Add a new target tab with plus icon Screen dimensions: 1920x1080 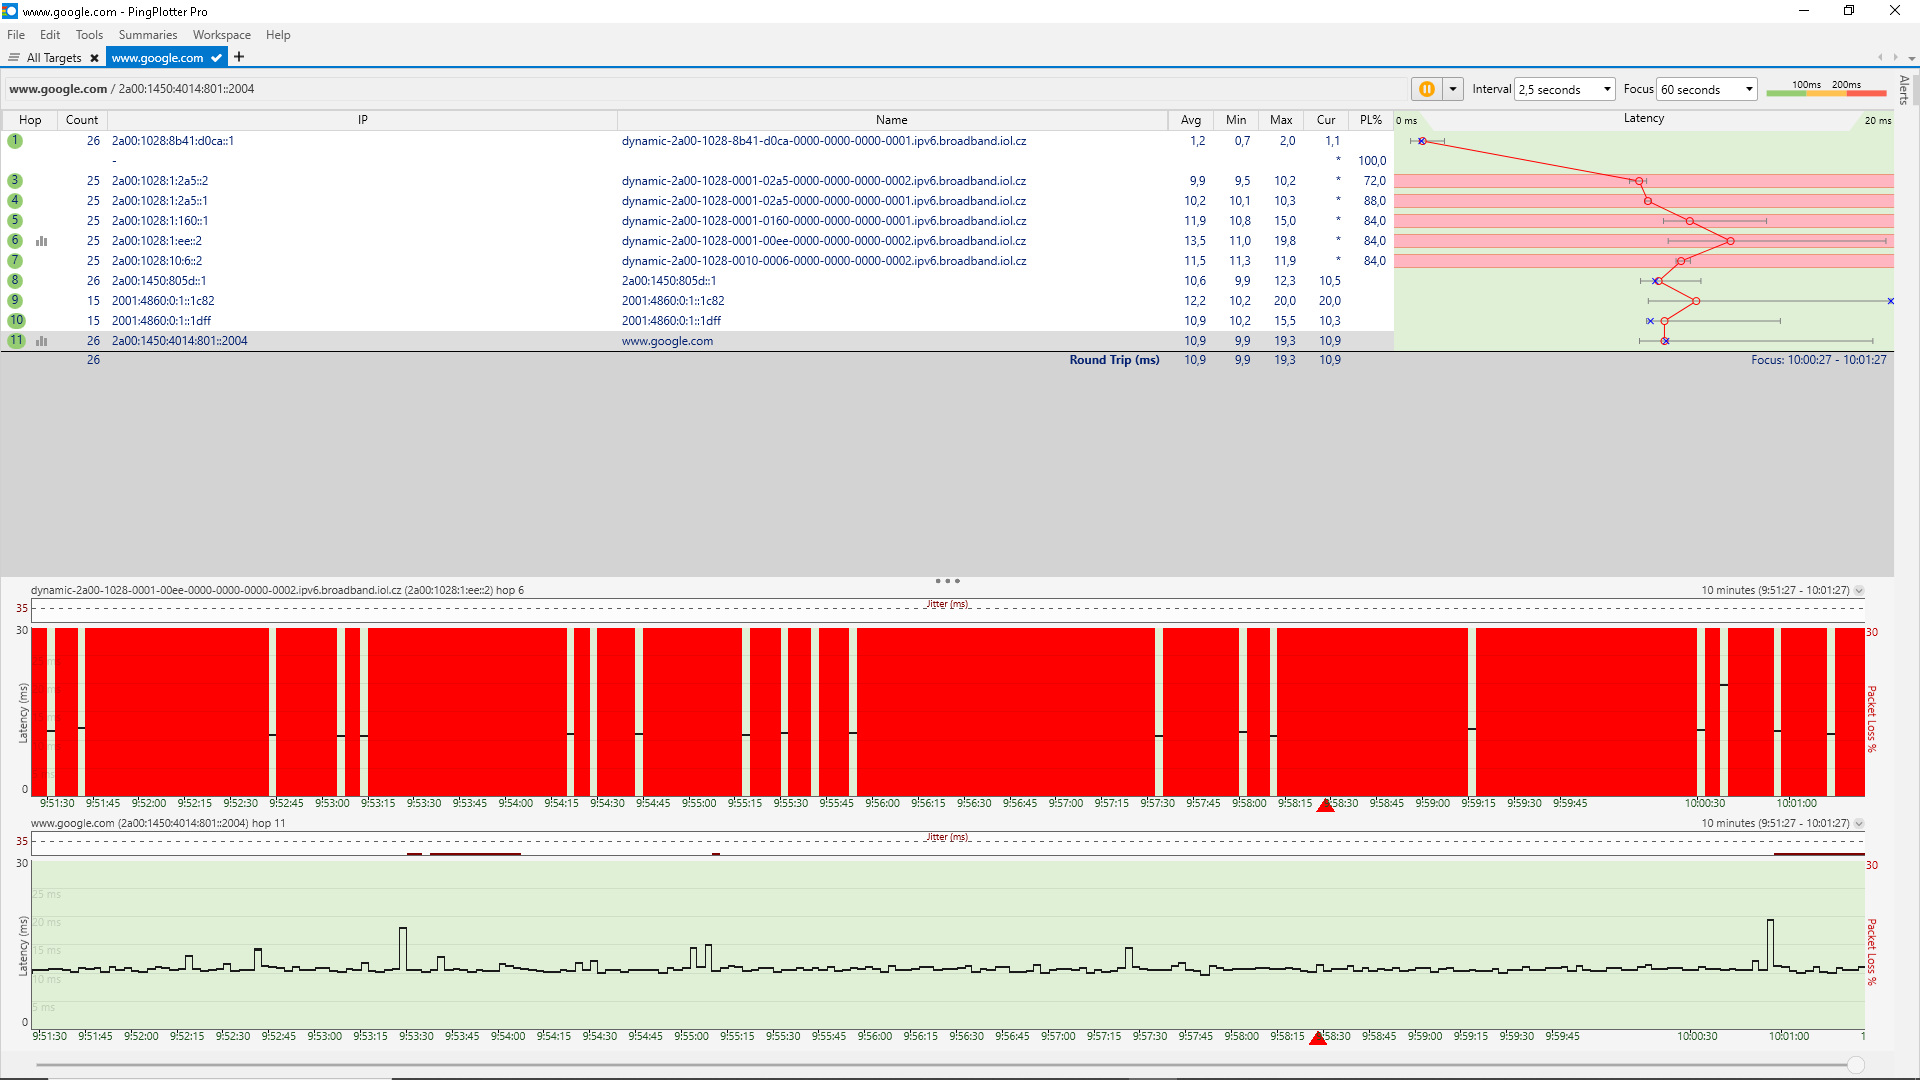click(239, 57)
